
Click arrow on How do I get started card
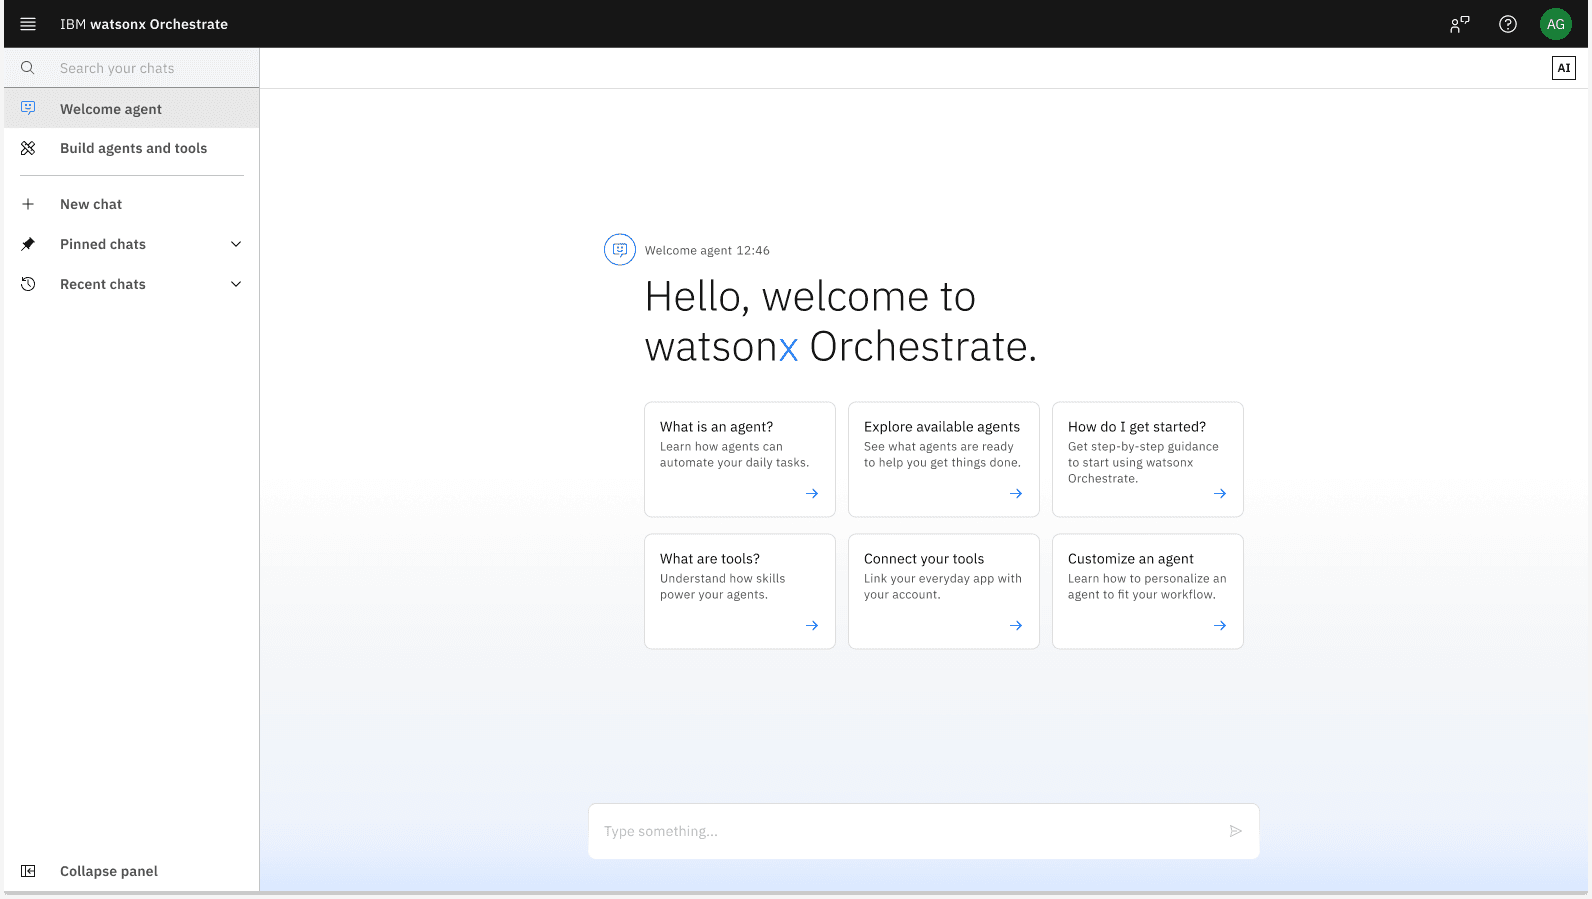pos(1220,493)
